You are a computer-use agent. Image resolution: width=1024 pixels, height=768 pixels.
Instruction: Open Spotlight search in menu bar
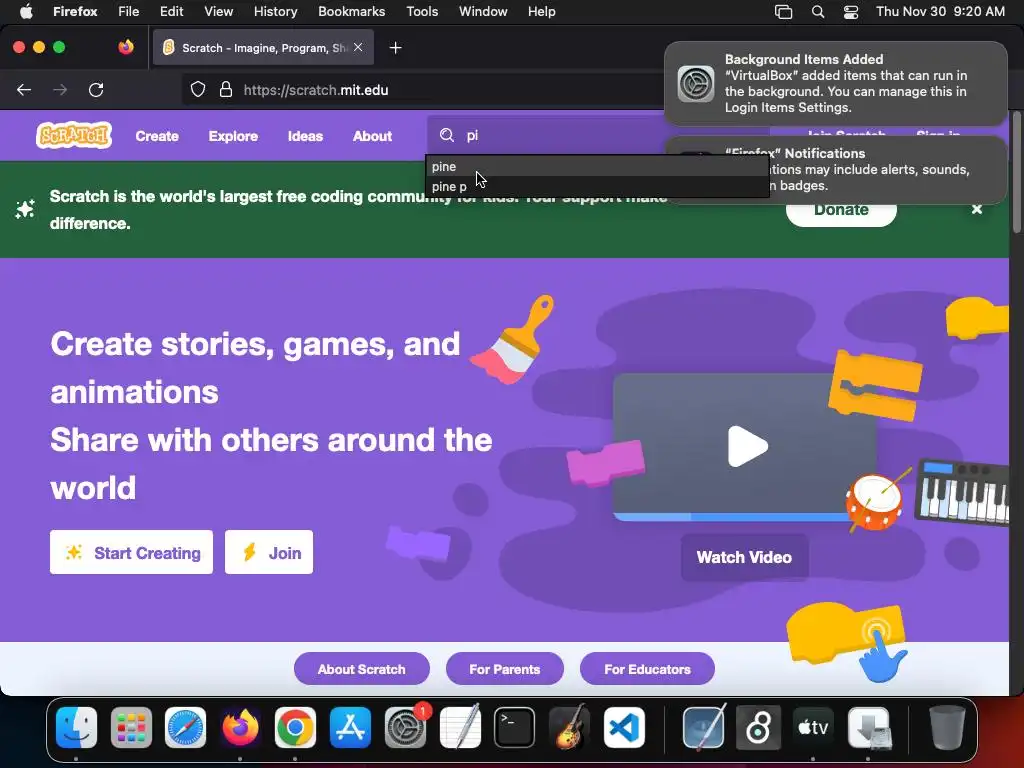(818, 12)
